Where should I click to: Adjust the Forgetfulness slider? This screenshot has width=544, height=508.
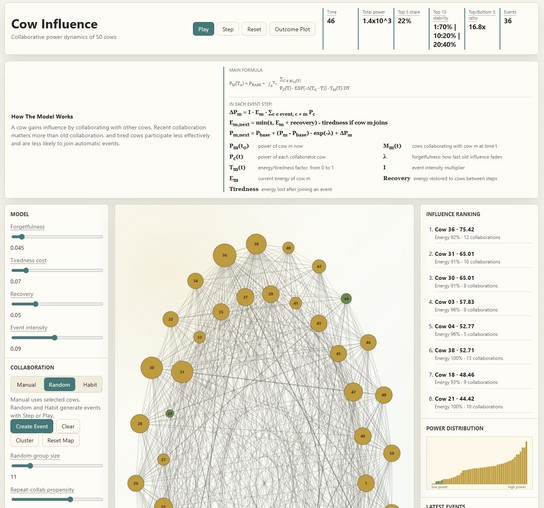point(57,237)
